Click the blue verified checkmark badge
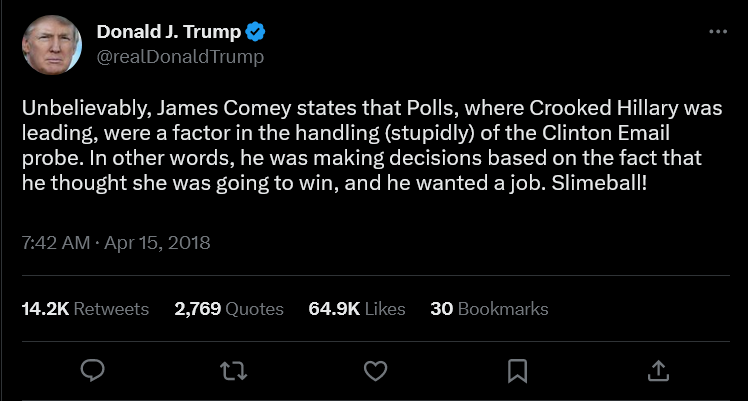This screenshot has height=401, width=748. (256, 32)
